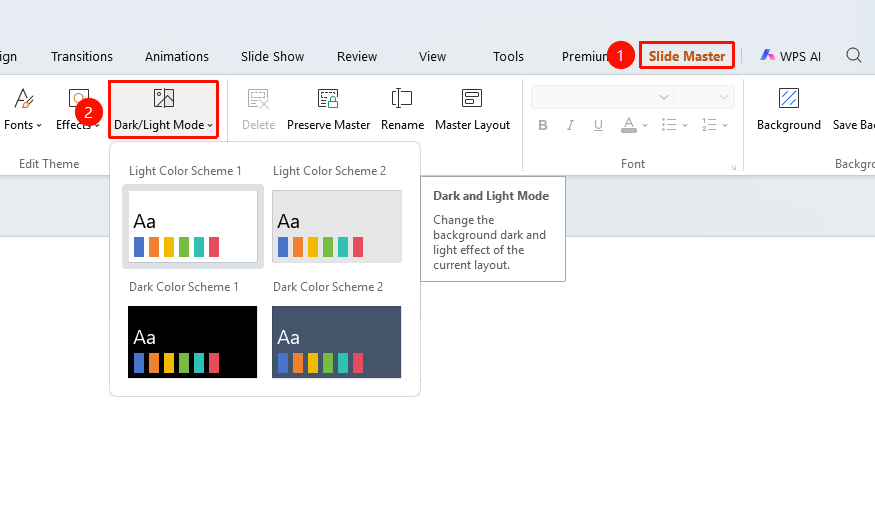875x515 pixels.
Task: Open the Effects theme dropdown
Action: pyautogui.click(x=78, y=109)
